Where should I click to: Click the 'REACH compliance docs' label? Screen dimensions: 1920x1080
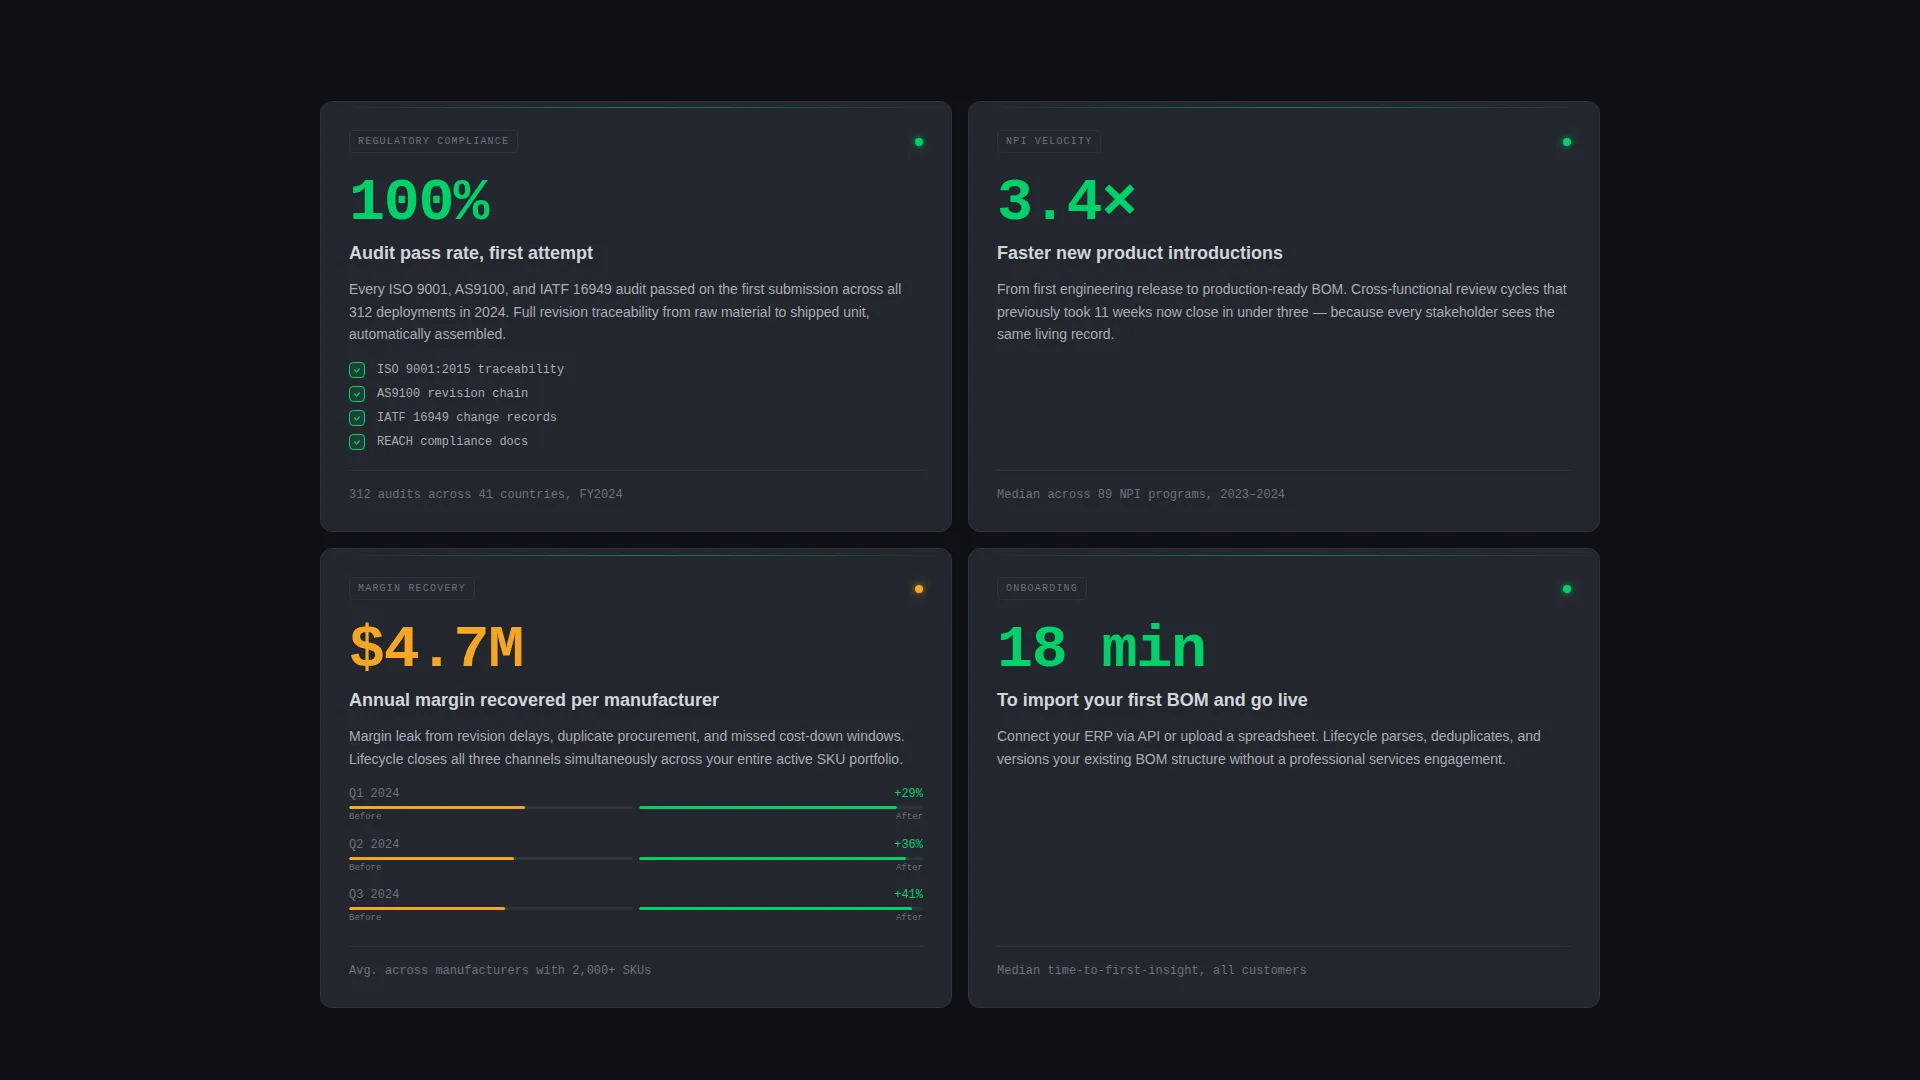click(452, 442)
